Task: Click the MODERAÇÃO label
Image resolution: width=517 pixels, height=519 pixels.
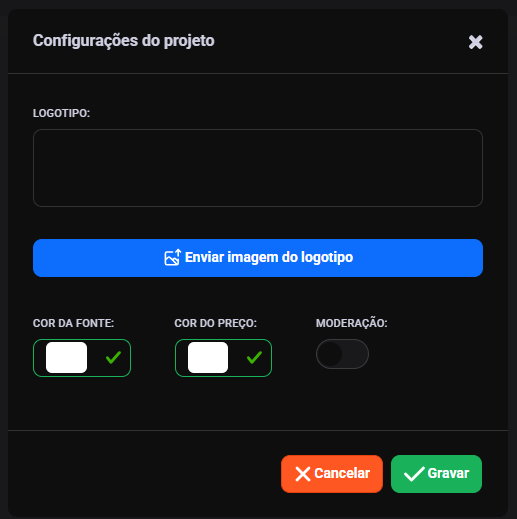Action: point(352,323)
